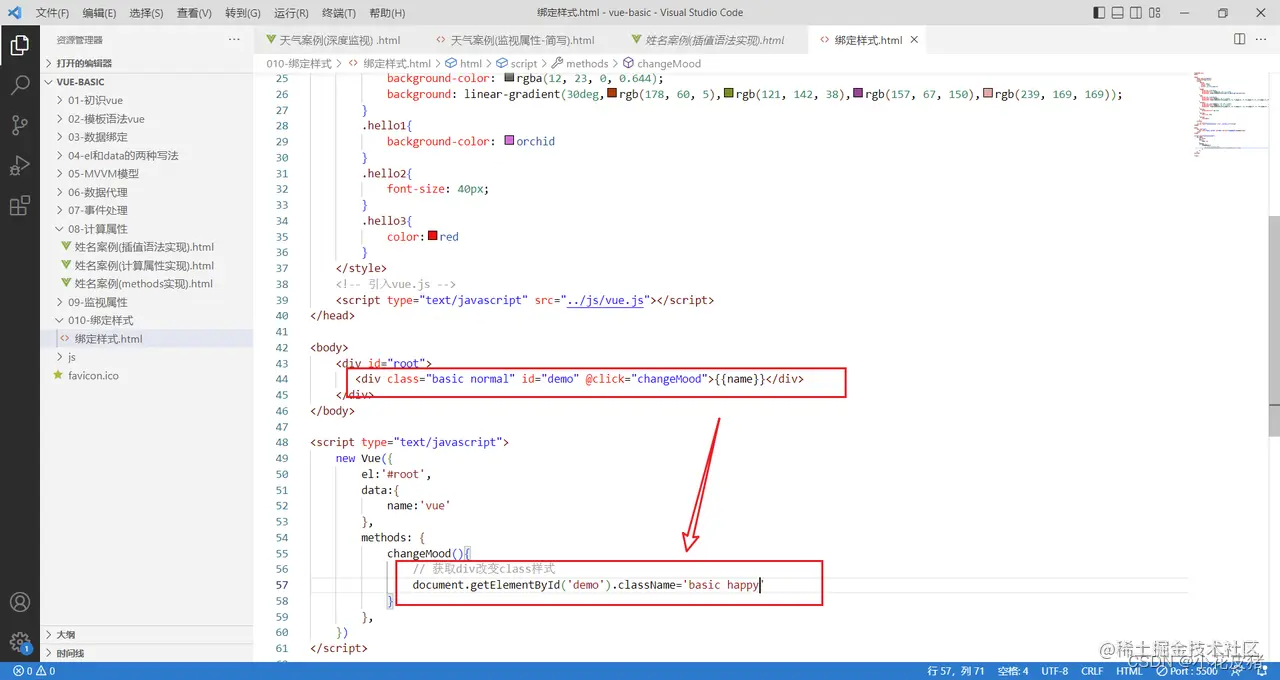
Task: Follow the ../js/vue.js link
Action: pyautogui.click(x=606, y=300)
